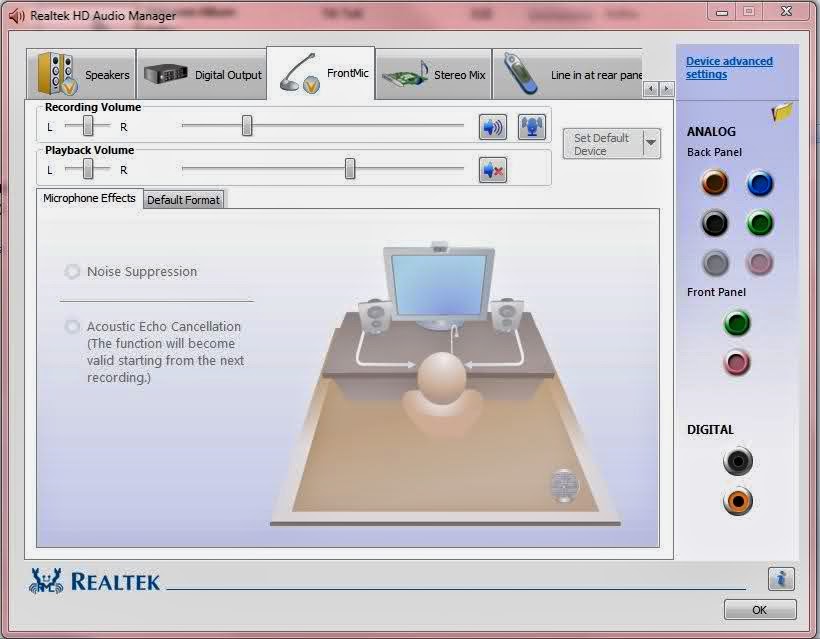
Task: Click the DIGITAL heading text
Action: [x=710, y=429]
